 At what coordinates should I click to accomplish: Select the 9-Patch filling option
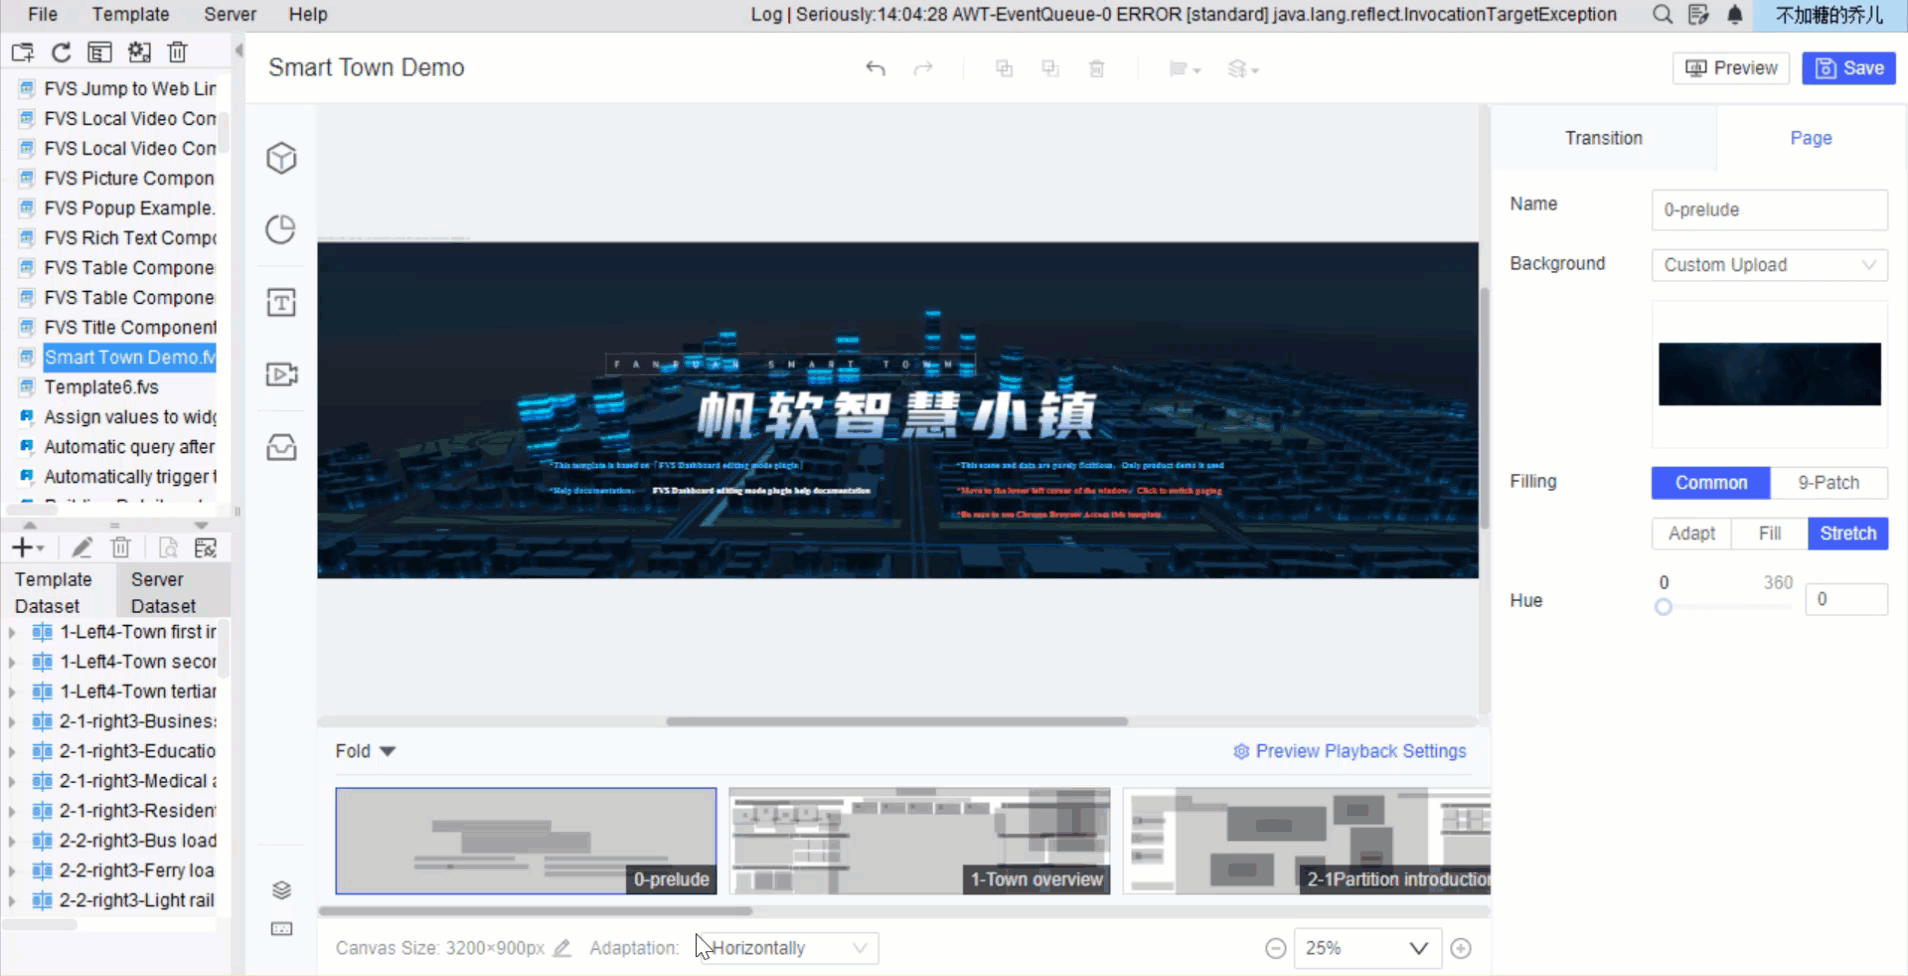[1828, 482]
